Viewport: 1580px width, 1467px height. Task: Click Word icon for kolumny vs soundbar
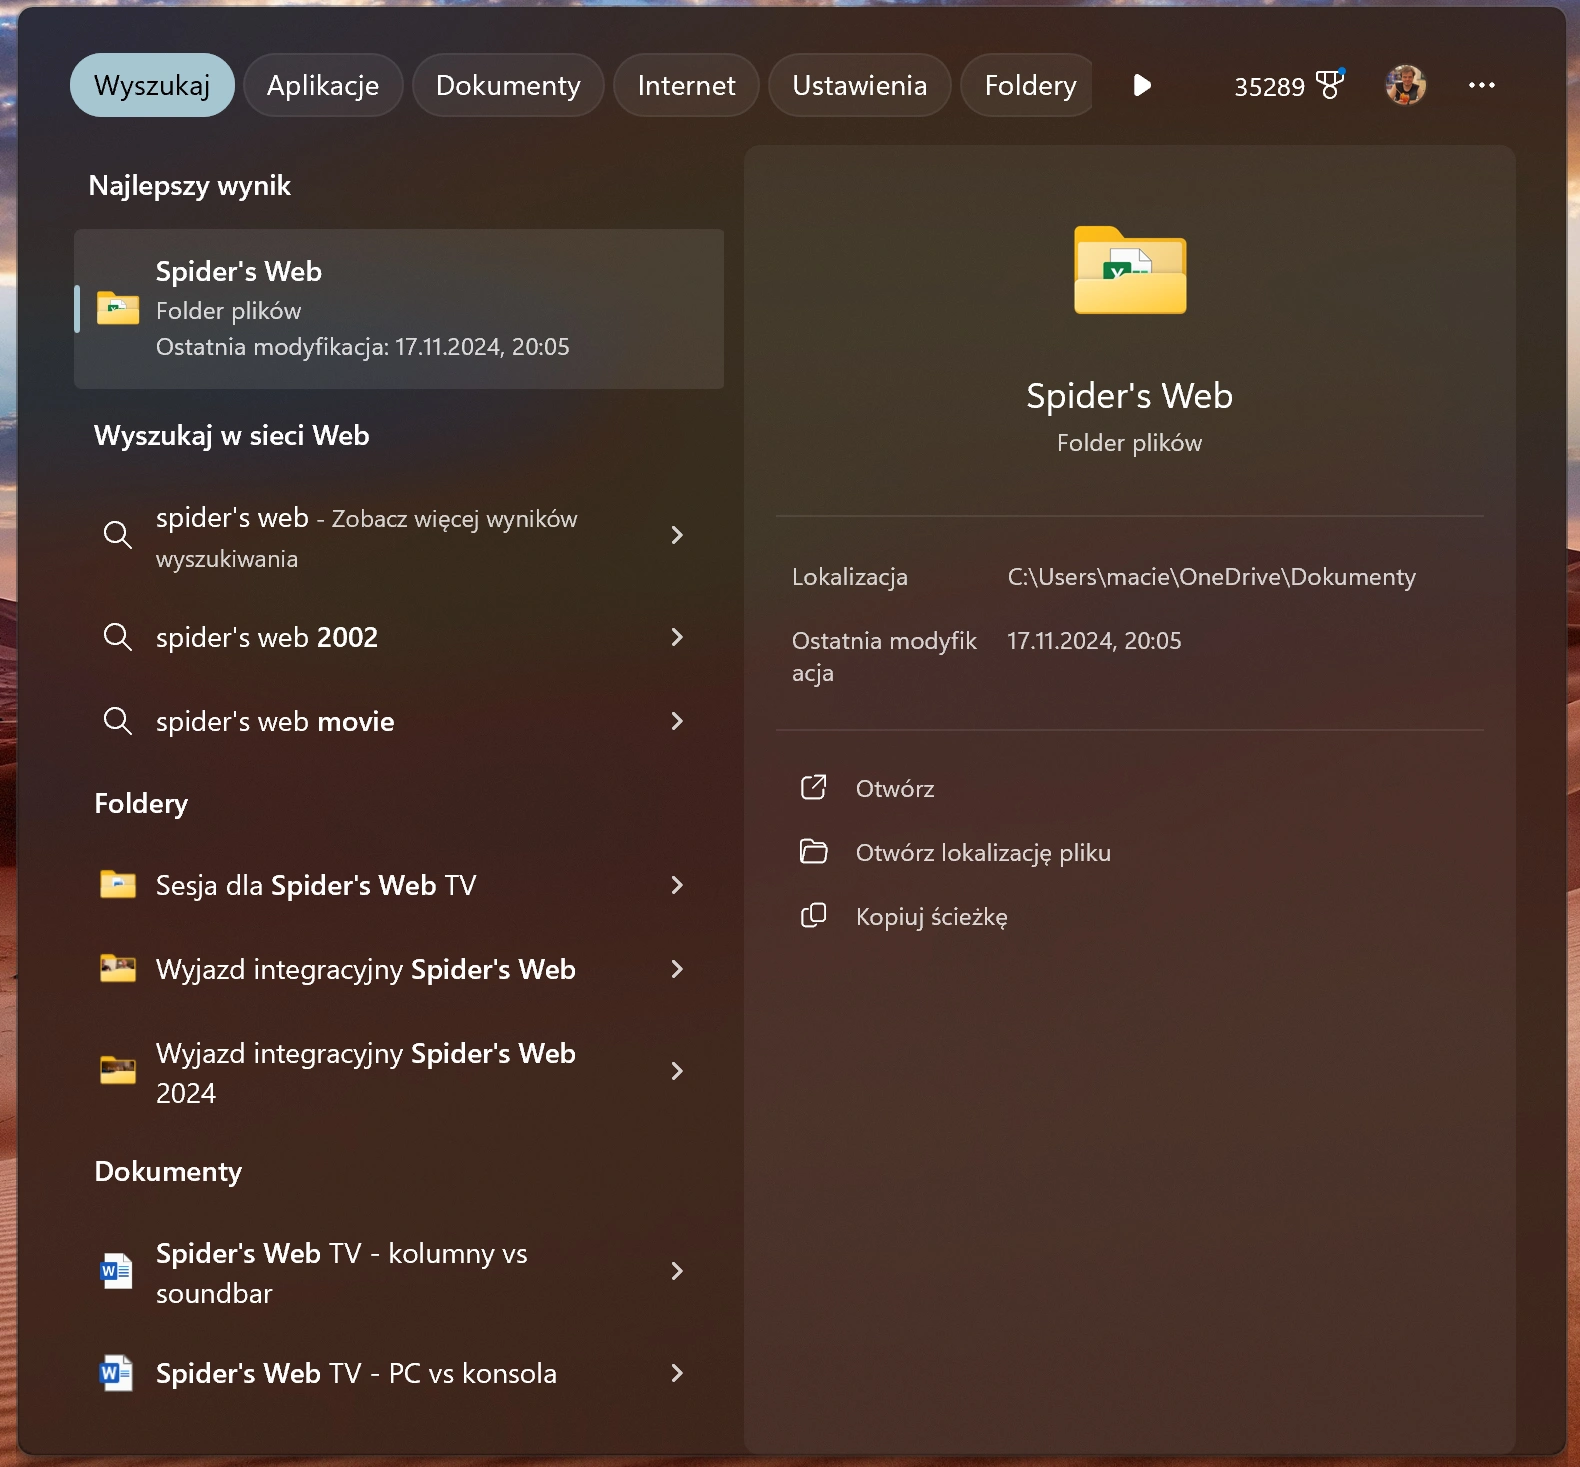point(116,1271)
